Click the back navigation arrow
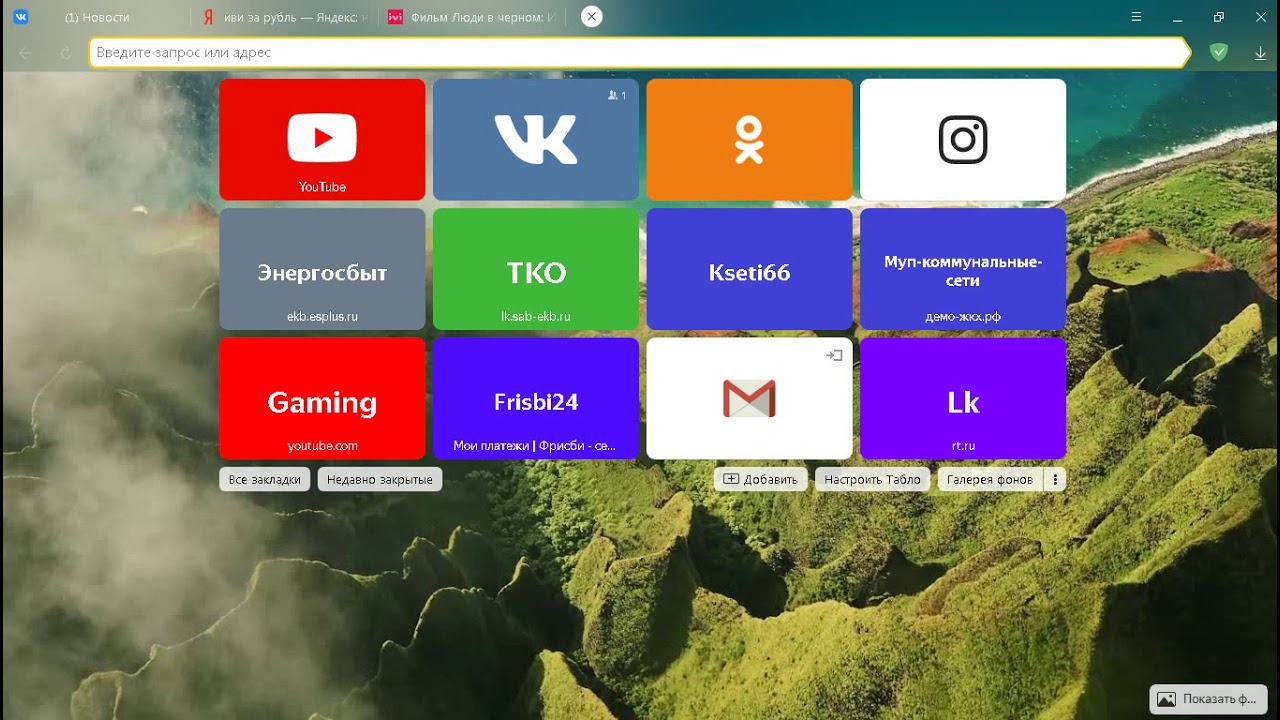The height and width of the screenshot is (720, 1280). pos(26,53)
